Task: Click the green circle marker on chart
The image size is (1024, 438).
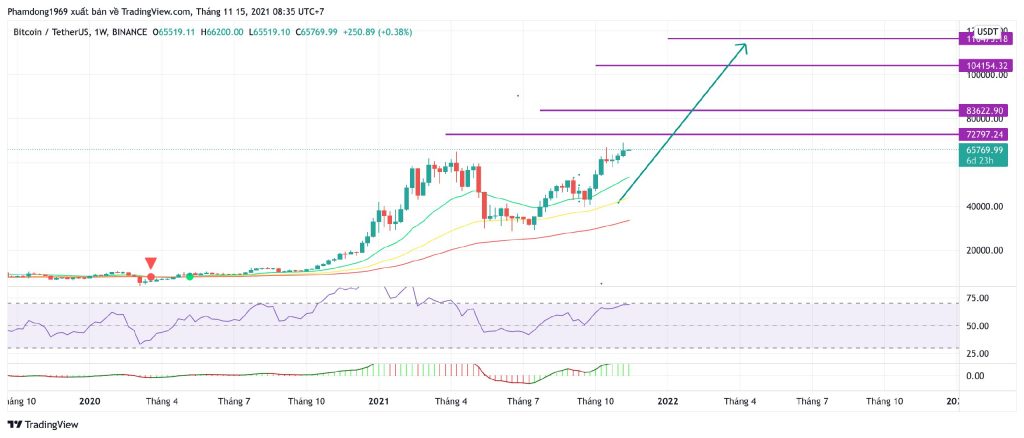Action: (x=190, y=275)
